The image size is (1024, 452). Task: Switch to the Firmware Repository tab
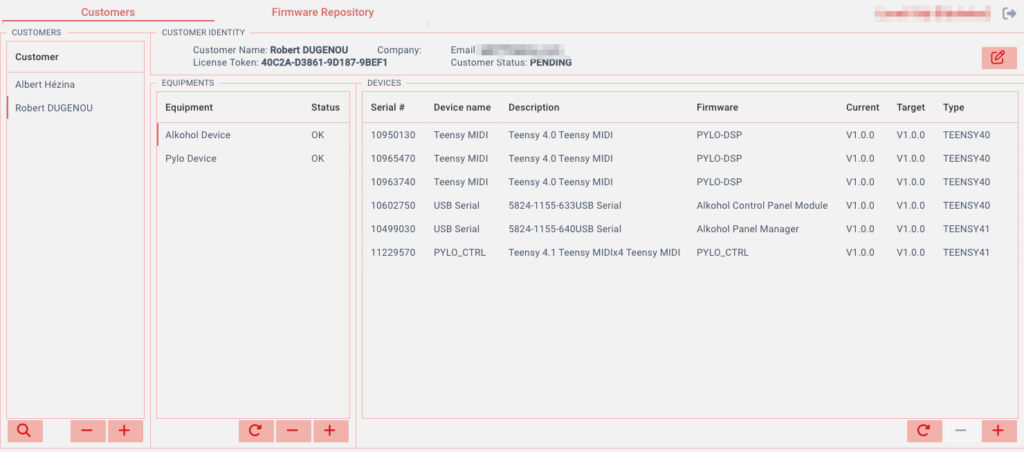pyautogui.click(x=322, y=13)
